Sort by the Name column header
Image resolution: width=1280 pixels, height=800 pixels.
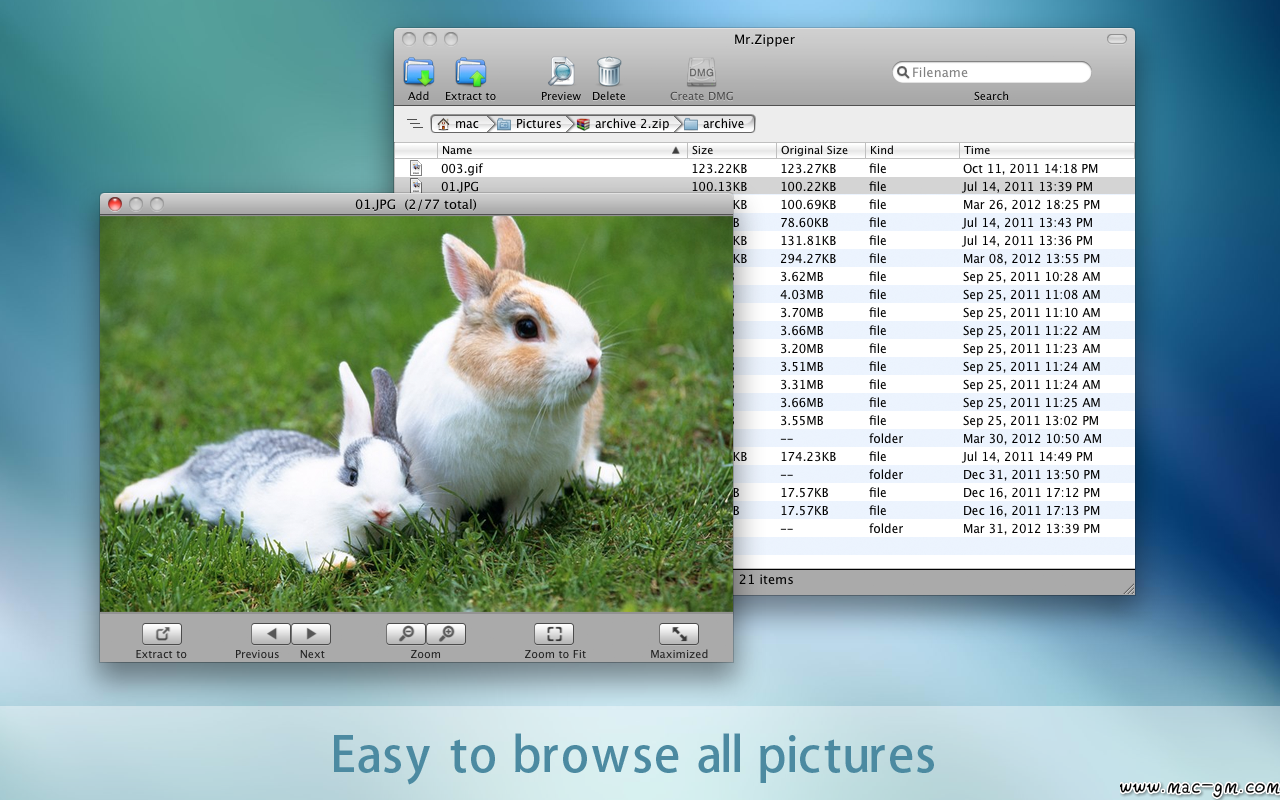pos(562,150)
